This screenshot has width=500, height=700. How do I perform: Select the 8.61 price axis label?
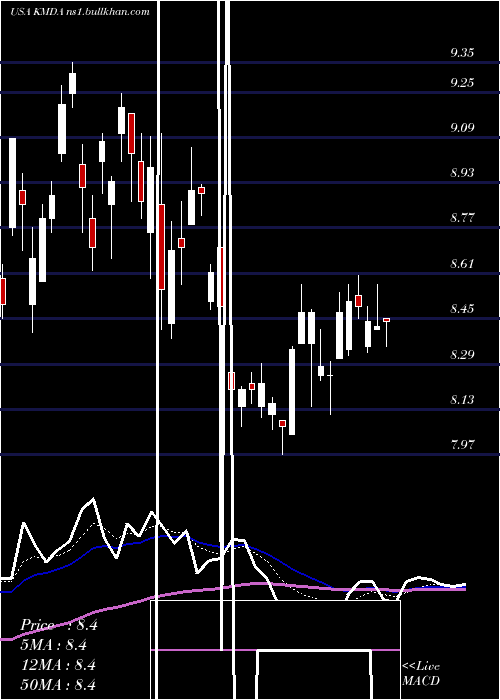tap(462, 264)
